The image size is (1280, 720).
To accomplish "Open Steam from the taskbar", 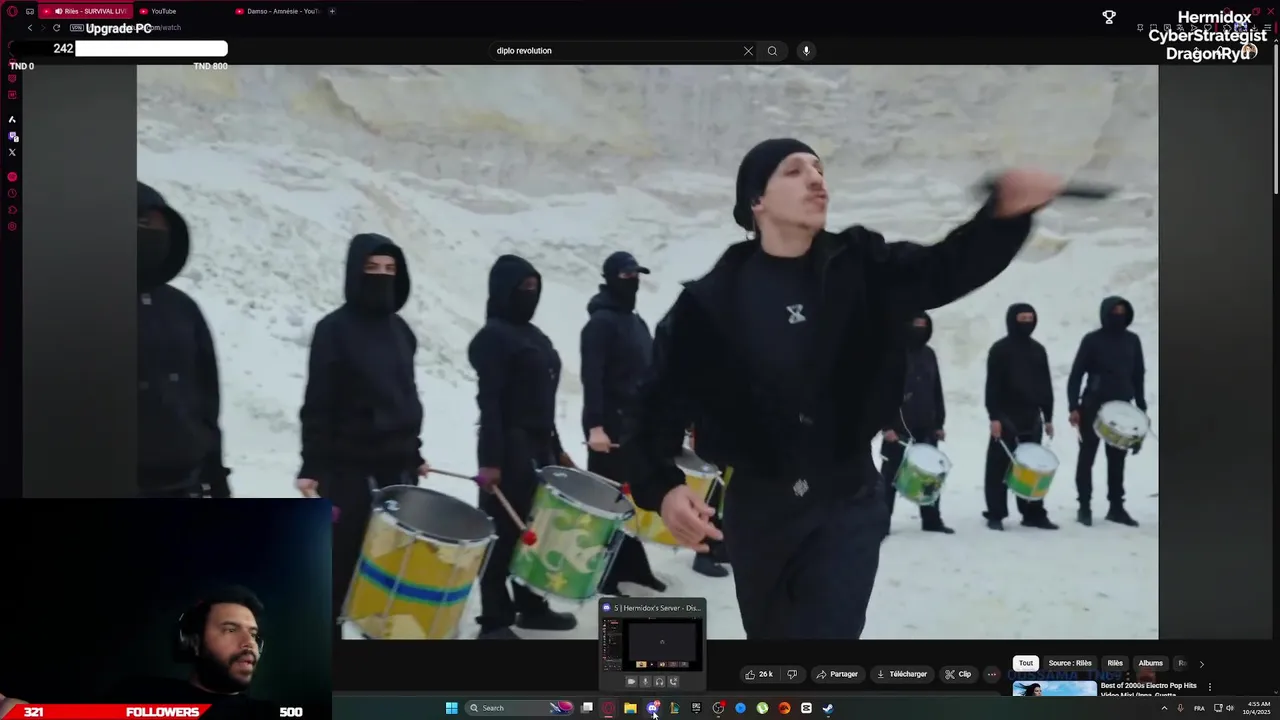I will [828, 708].
